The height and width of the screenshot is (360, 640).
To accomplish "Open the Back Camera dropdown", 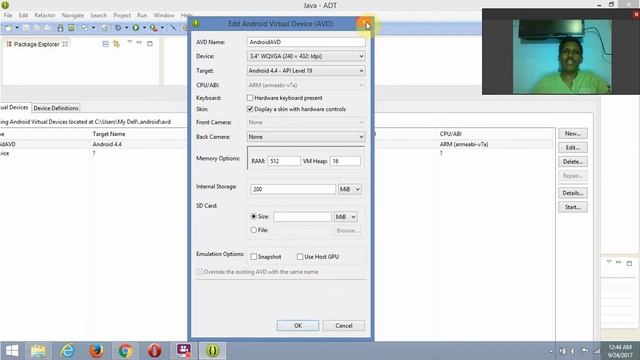I will point(306,137).
